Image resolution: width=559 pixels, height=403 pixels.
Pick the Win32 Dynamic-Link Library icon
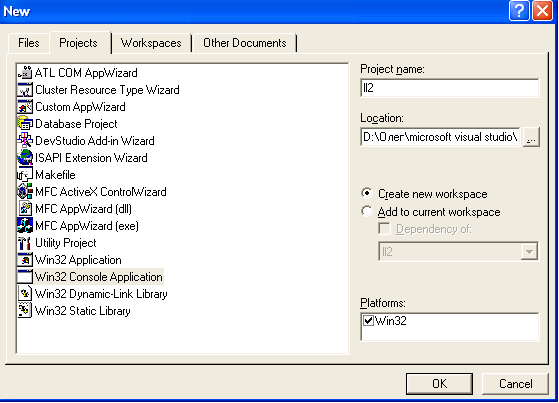[x=25, y=294]
